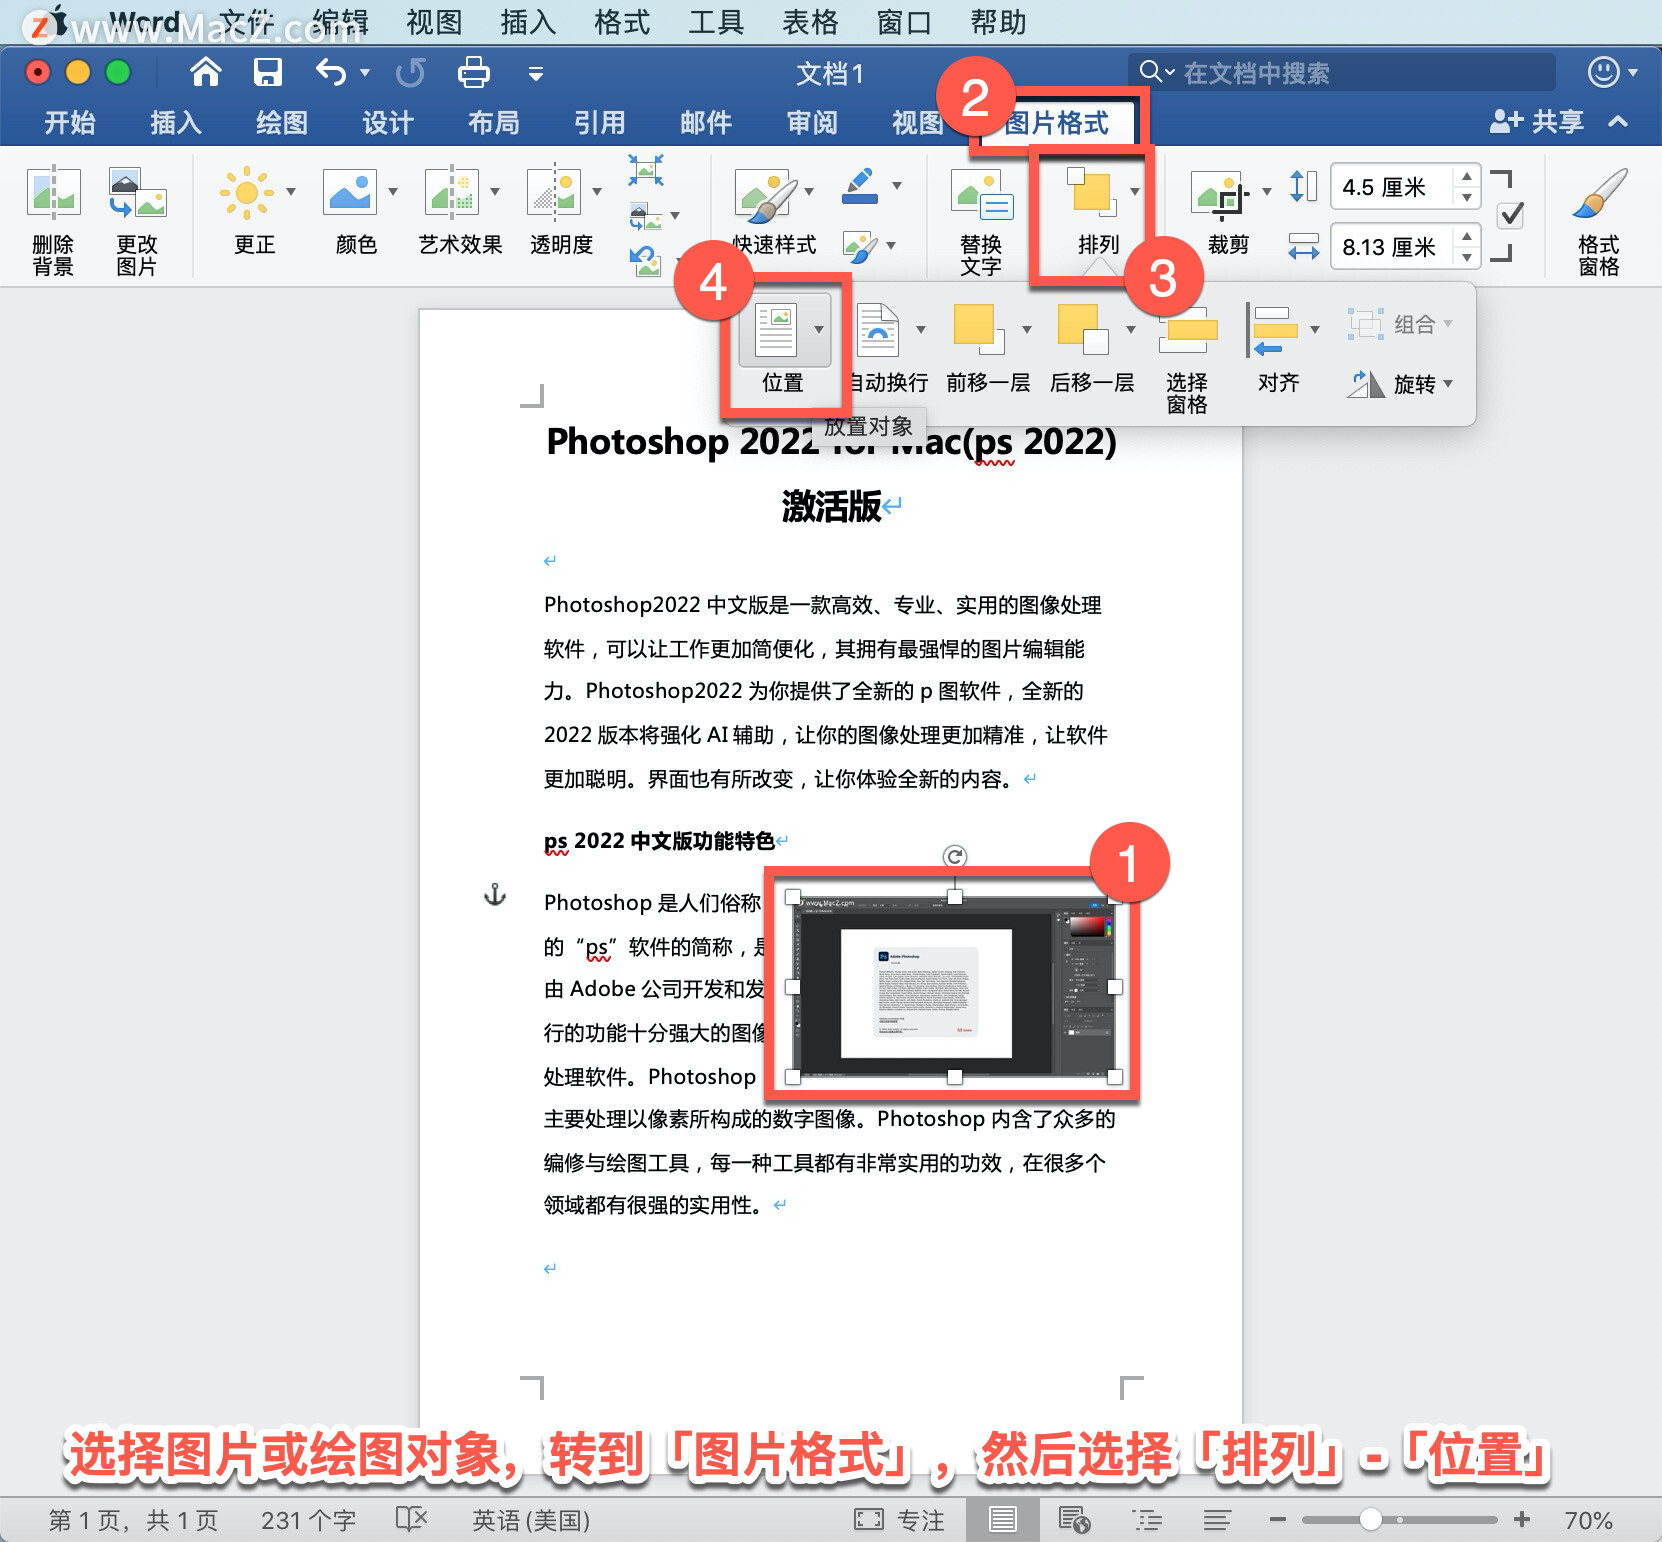Screen dimensions: 1662x1542
Task: Click the Redo icon in title bar
Action: (x=411, y=72)
